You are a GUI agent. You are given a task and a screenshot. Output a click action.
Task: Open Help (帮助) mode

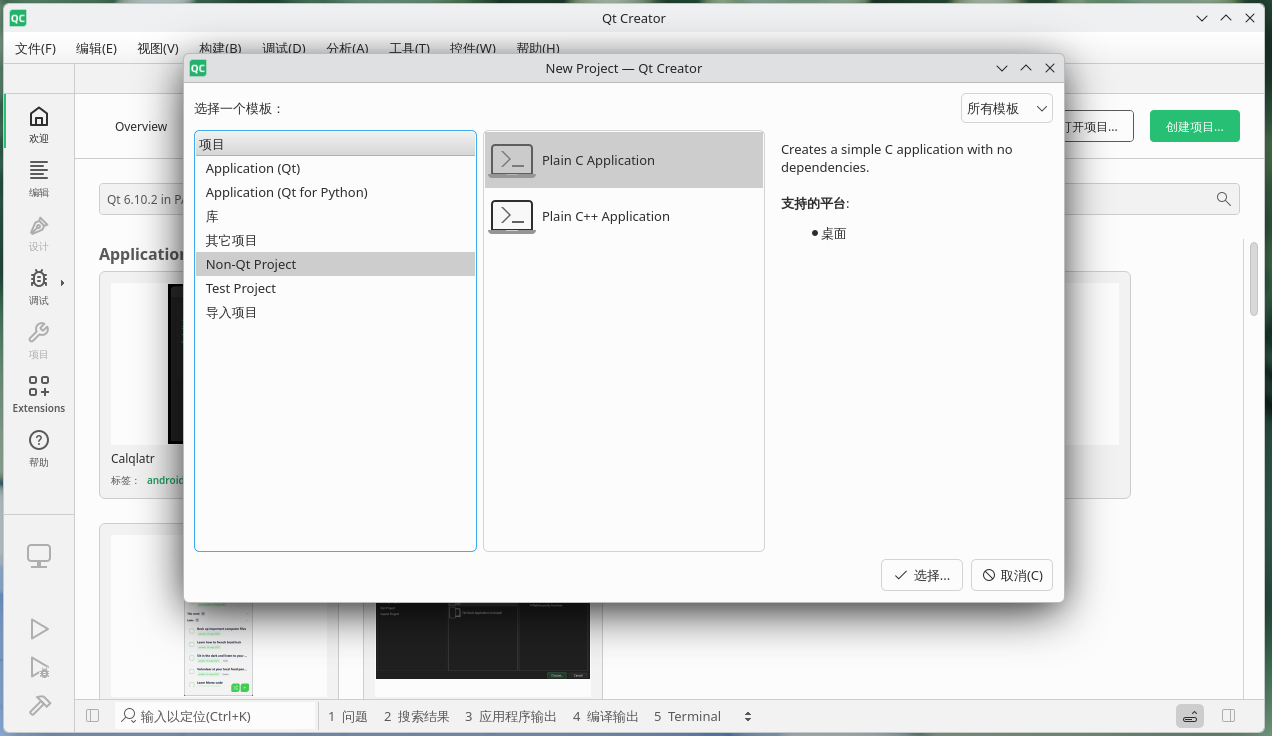point(38,448)
